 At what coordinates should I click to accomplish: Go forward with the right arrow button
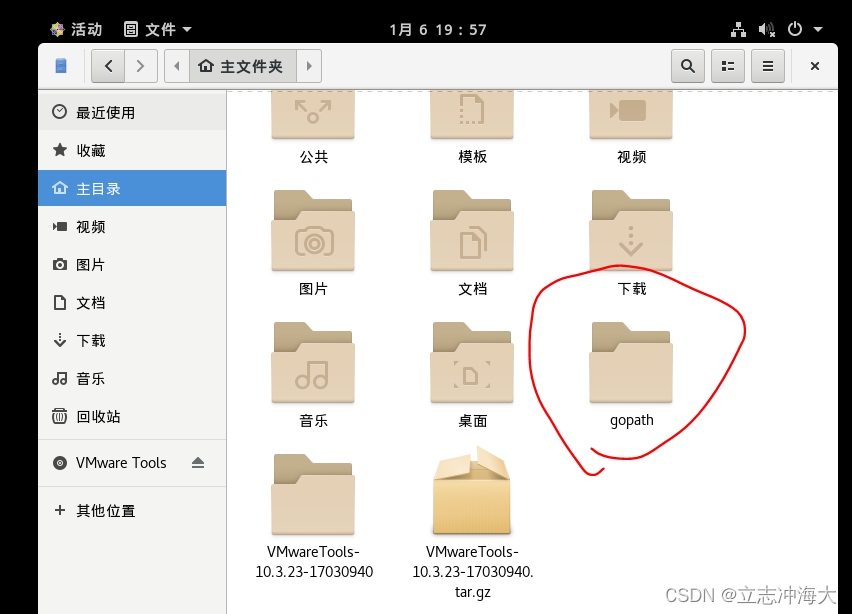[x=141, y=66]
